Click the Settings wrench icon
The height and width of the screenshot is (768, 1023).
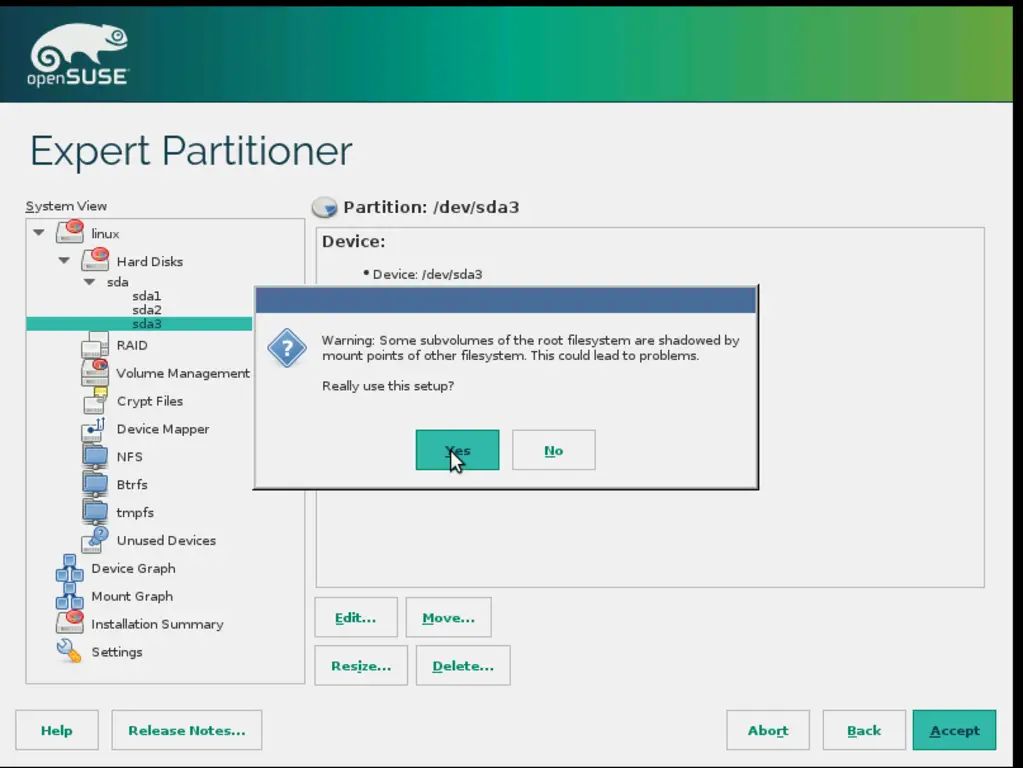(x=69, y=651)
